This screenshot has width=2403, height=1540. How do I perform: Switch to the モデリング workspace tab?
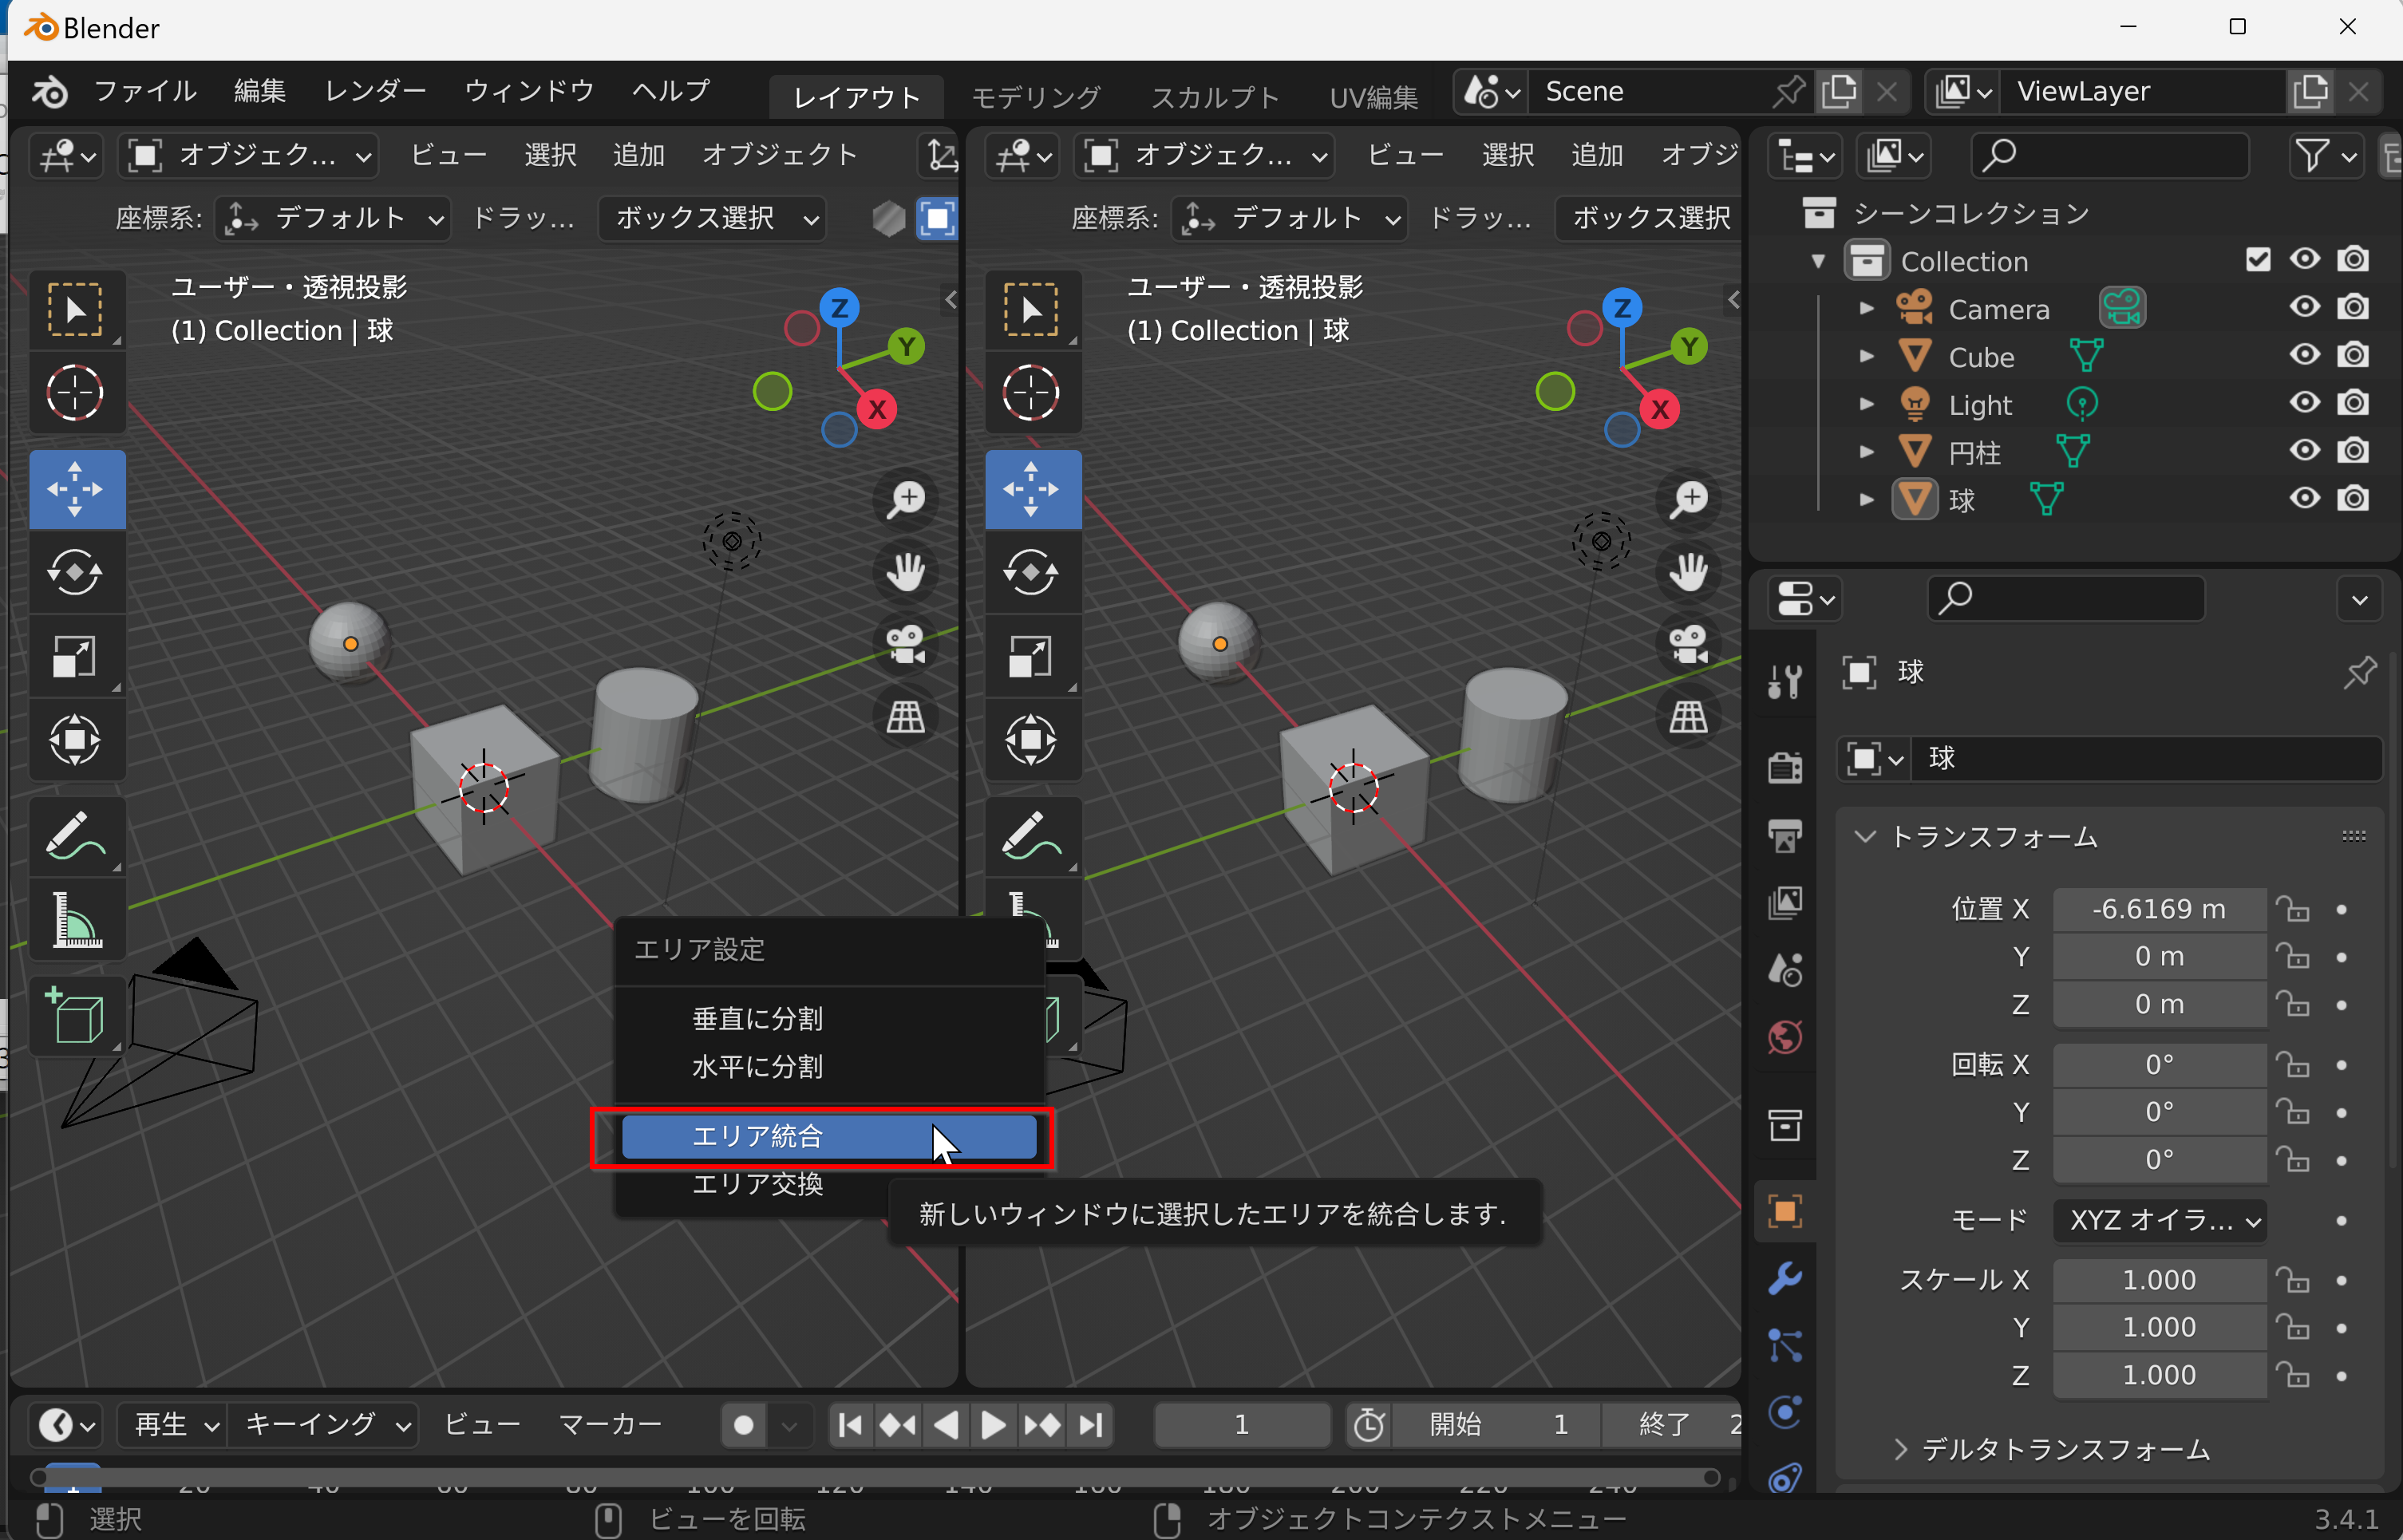coord(1035,96)
